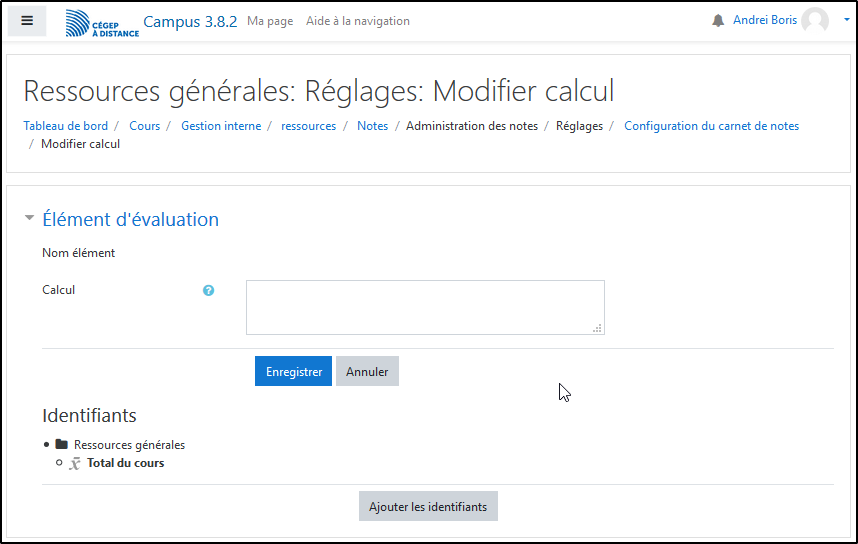Focus the Calcul text area
858x544 pixels.
[425, 307]
